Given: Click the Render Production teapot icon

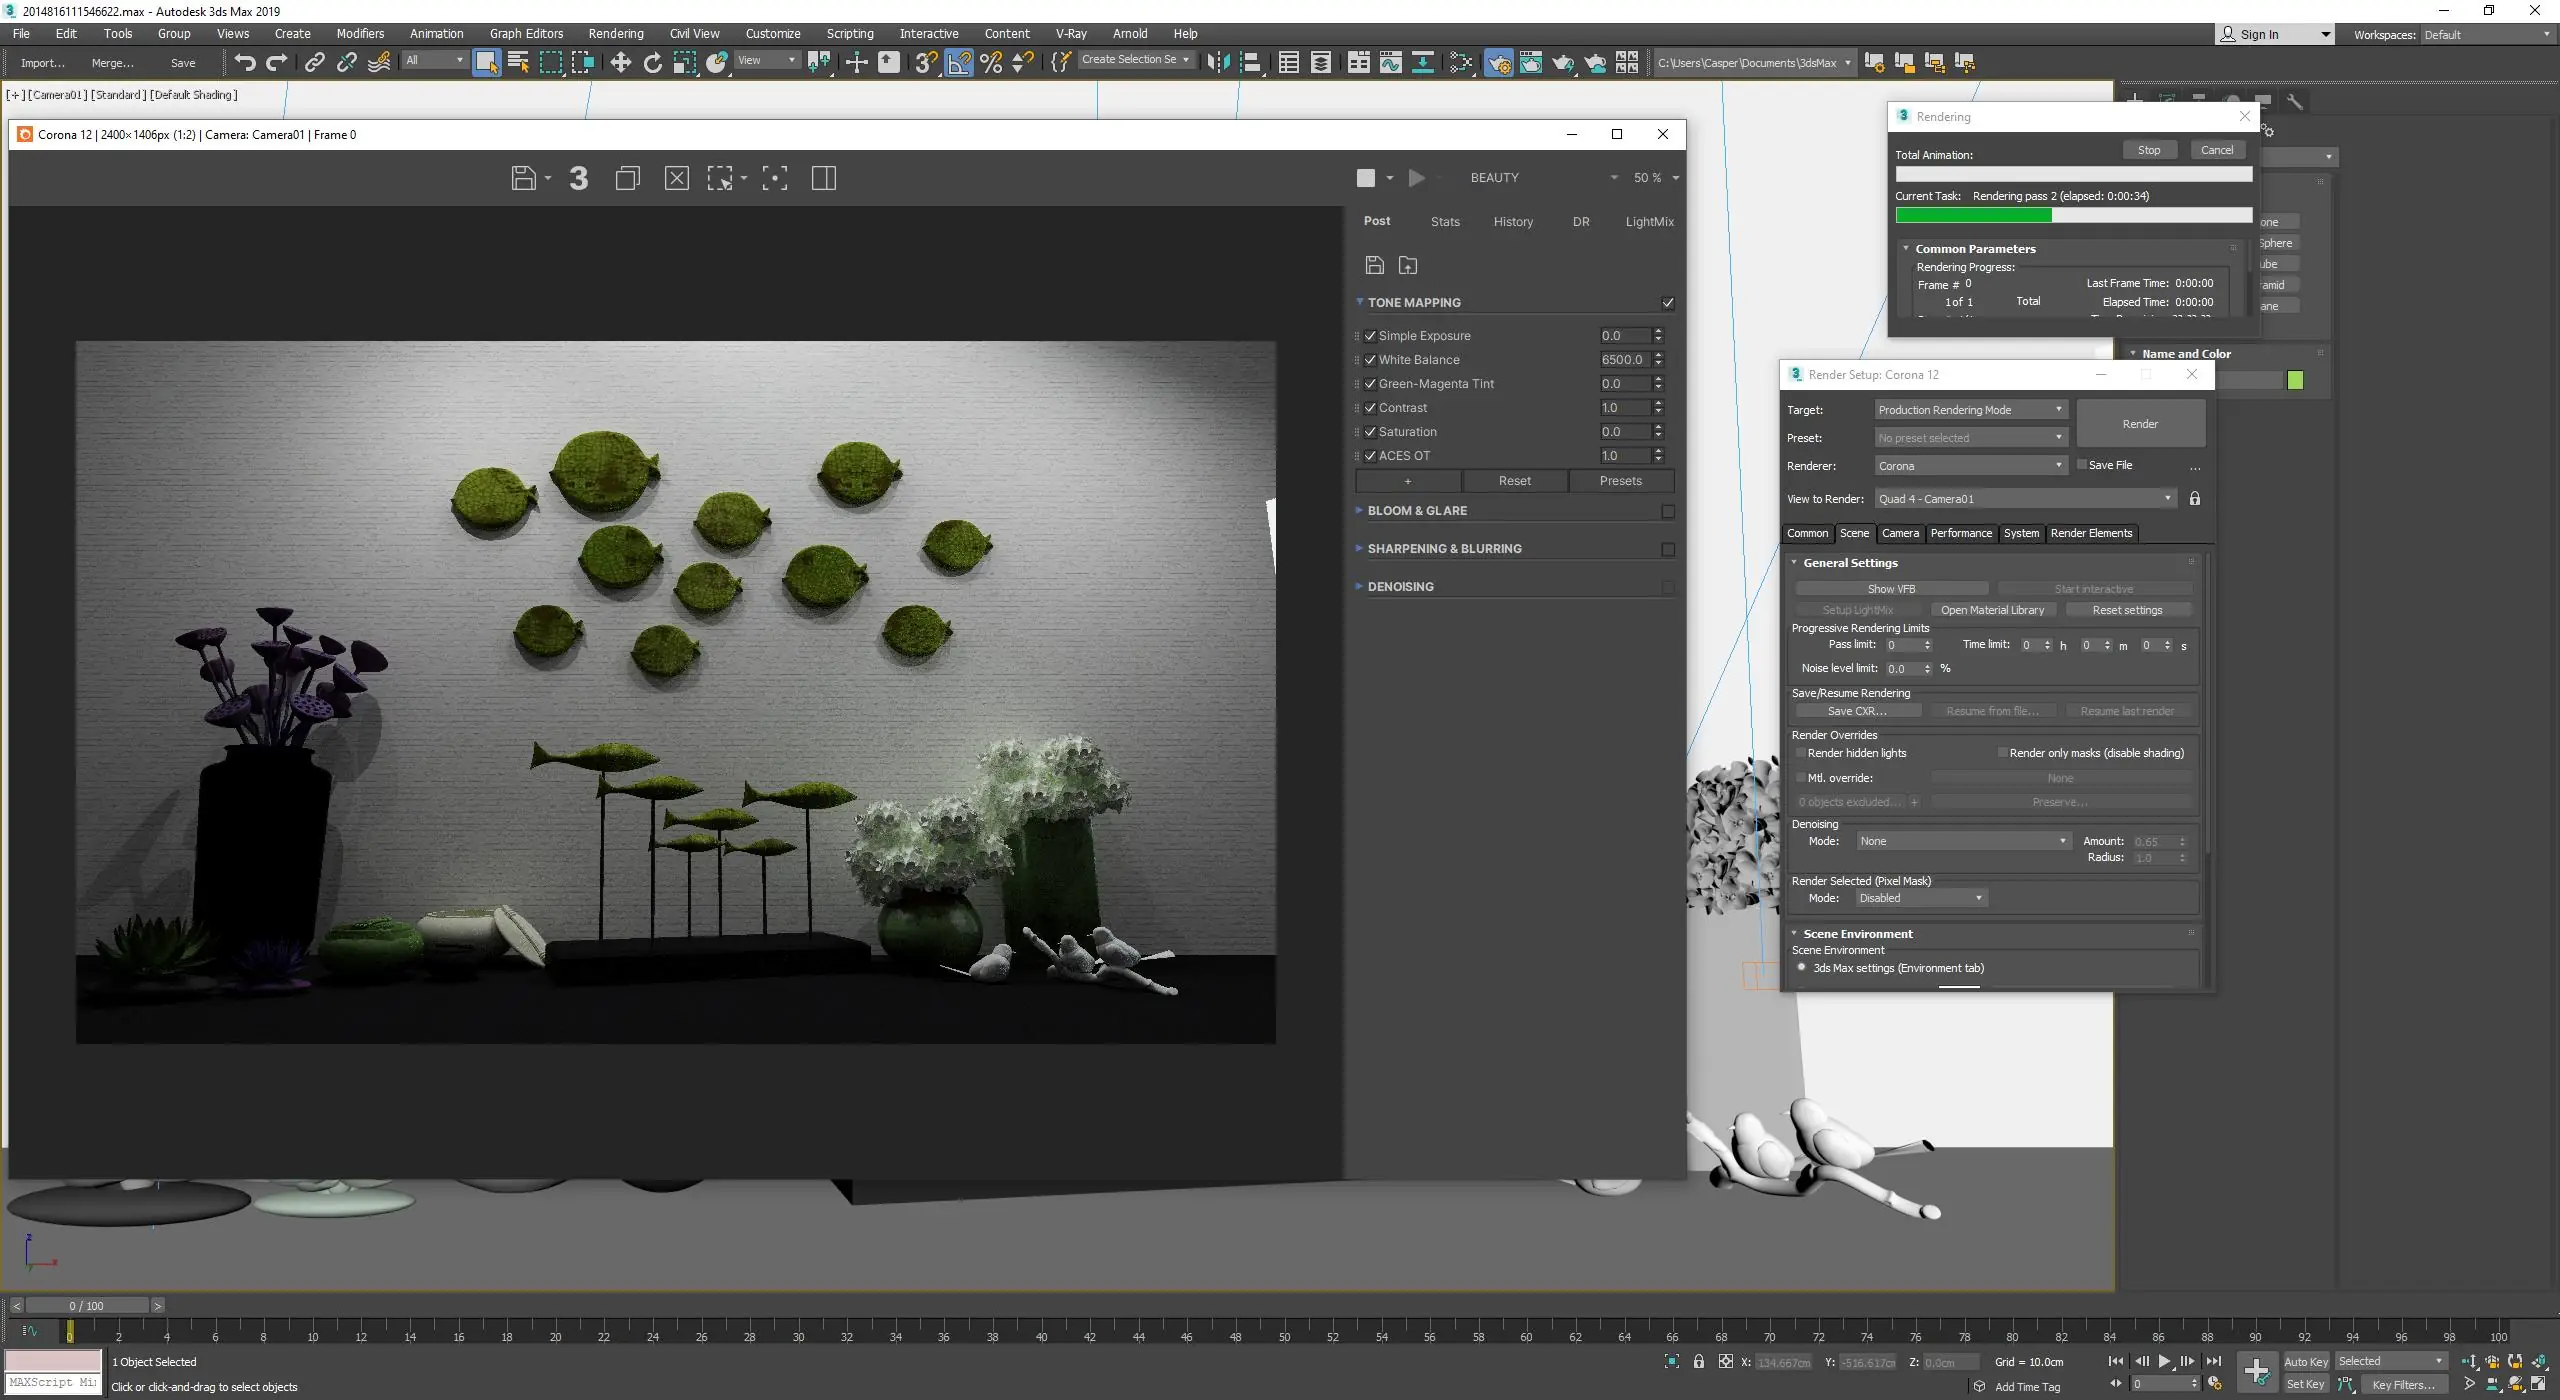Looking at the screenshot, I should coord(1563,62).
